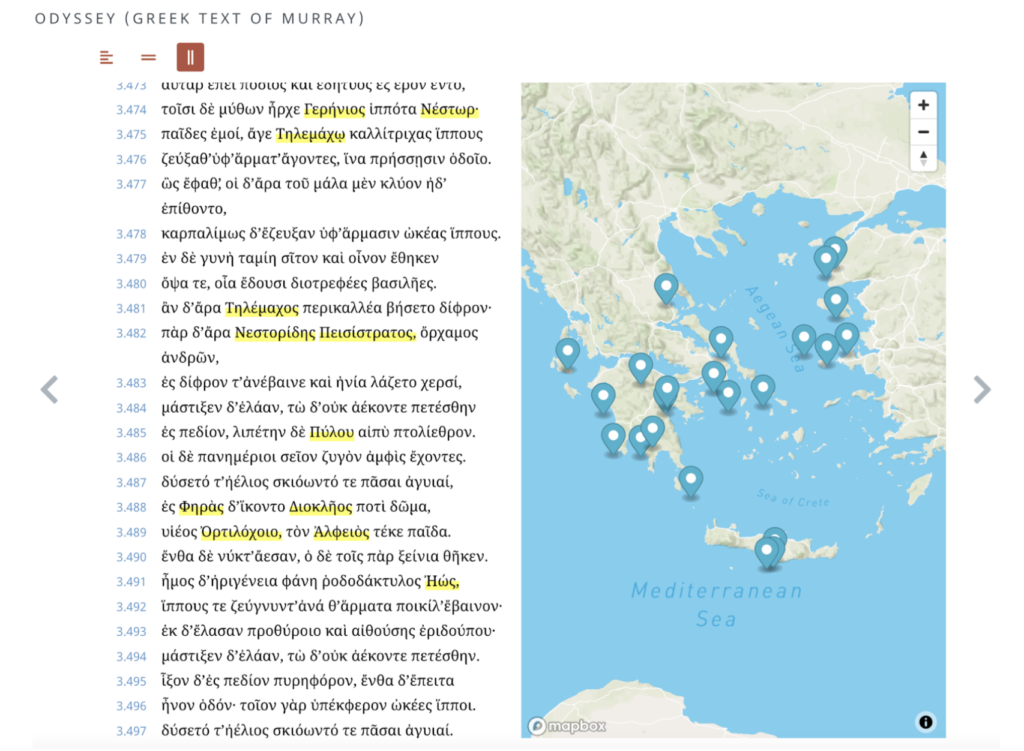Advance to next passage with right chevron

coord(982,390)
